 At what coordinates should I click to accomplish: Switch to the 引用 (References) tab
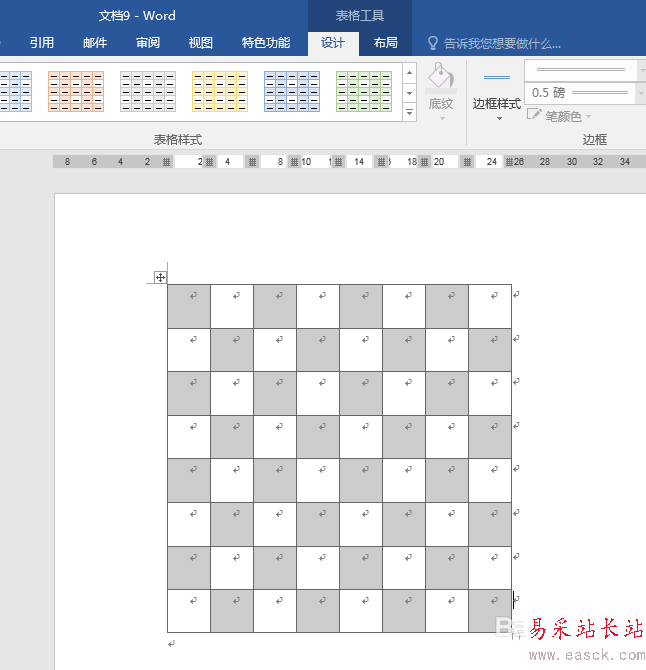point(42,43)
